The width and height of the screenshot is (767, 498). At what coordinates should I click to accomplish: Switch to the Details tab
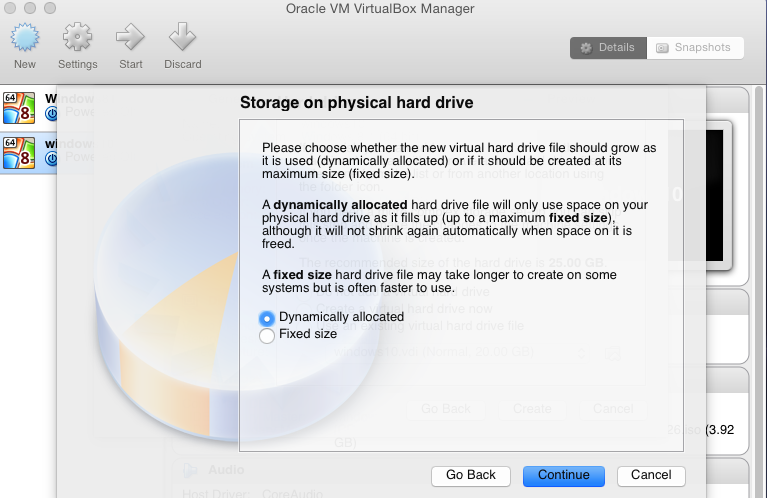point(608,47)
